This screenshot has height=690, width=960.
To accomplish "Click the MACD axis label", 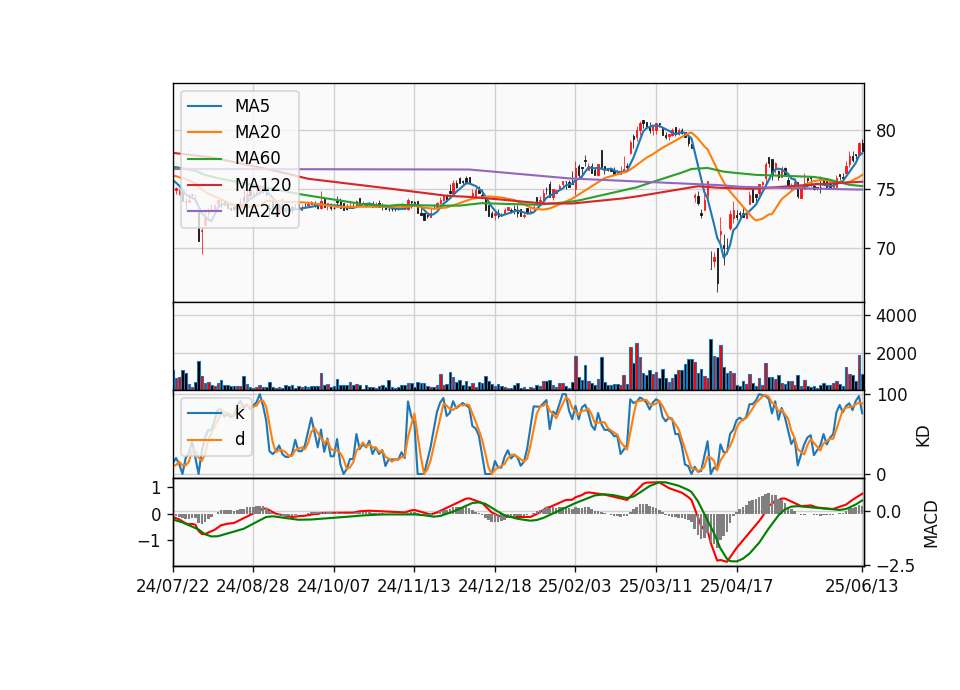I will (x=931, y=523).
